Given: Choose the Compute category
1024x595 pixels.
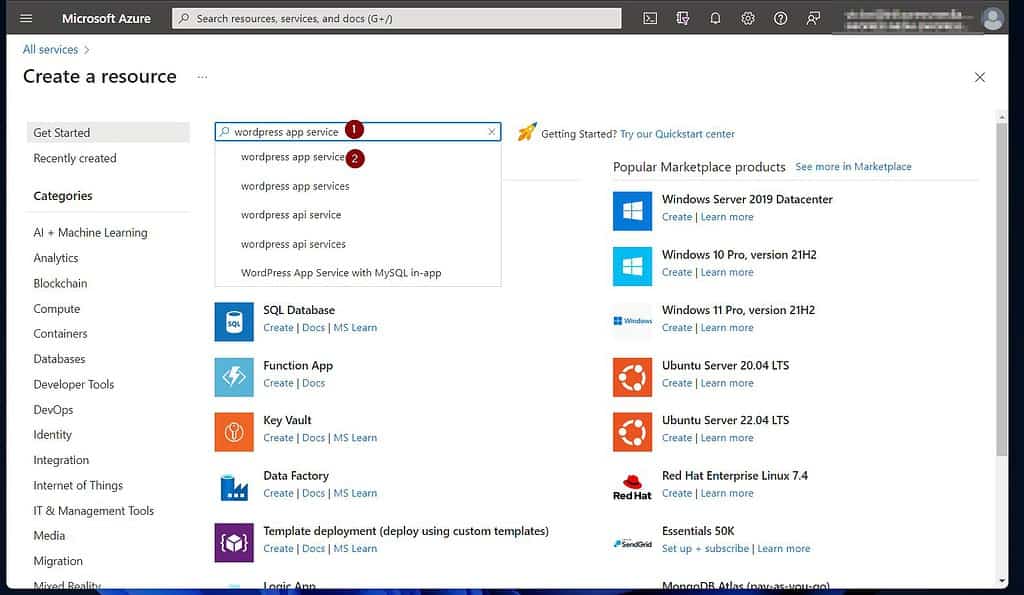Looking at the screenshot, I should (57, 309).
